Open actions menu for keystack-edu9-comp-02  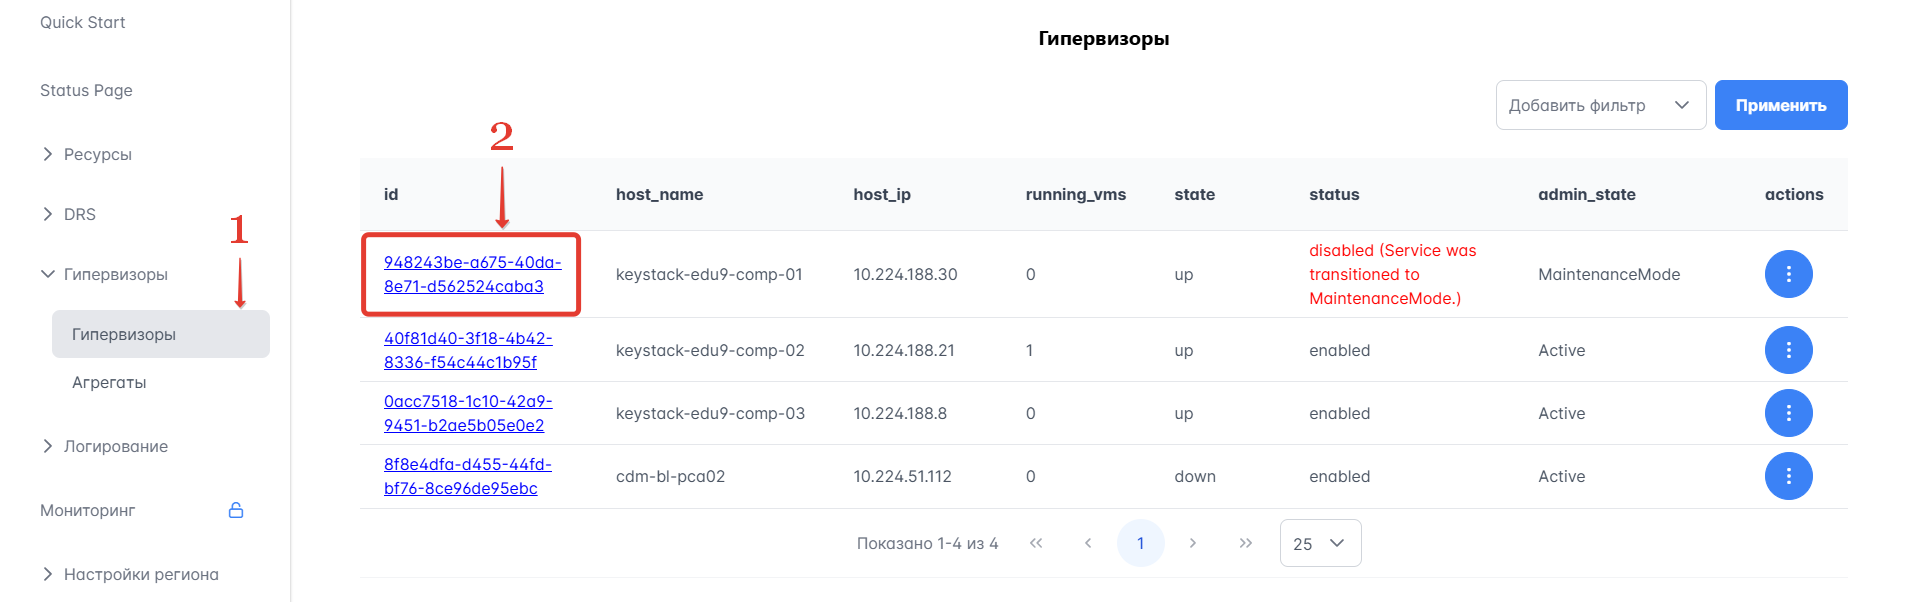(1788, 350)
